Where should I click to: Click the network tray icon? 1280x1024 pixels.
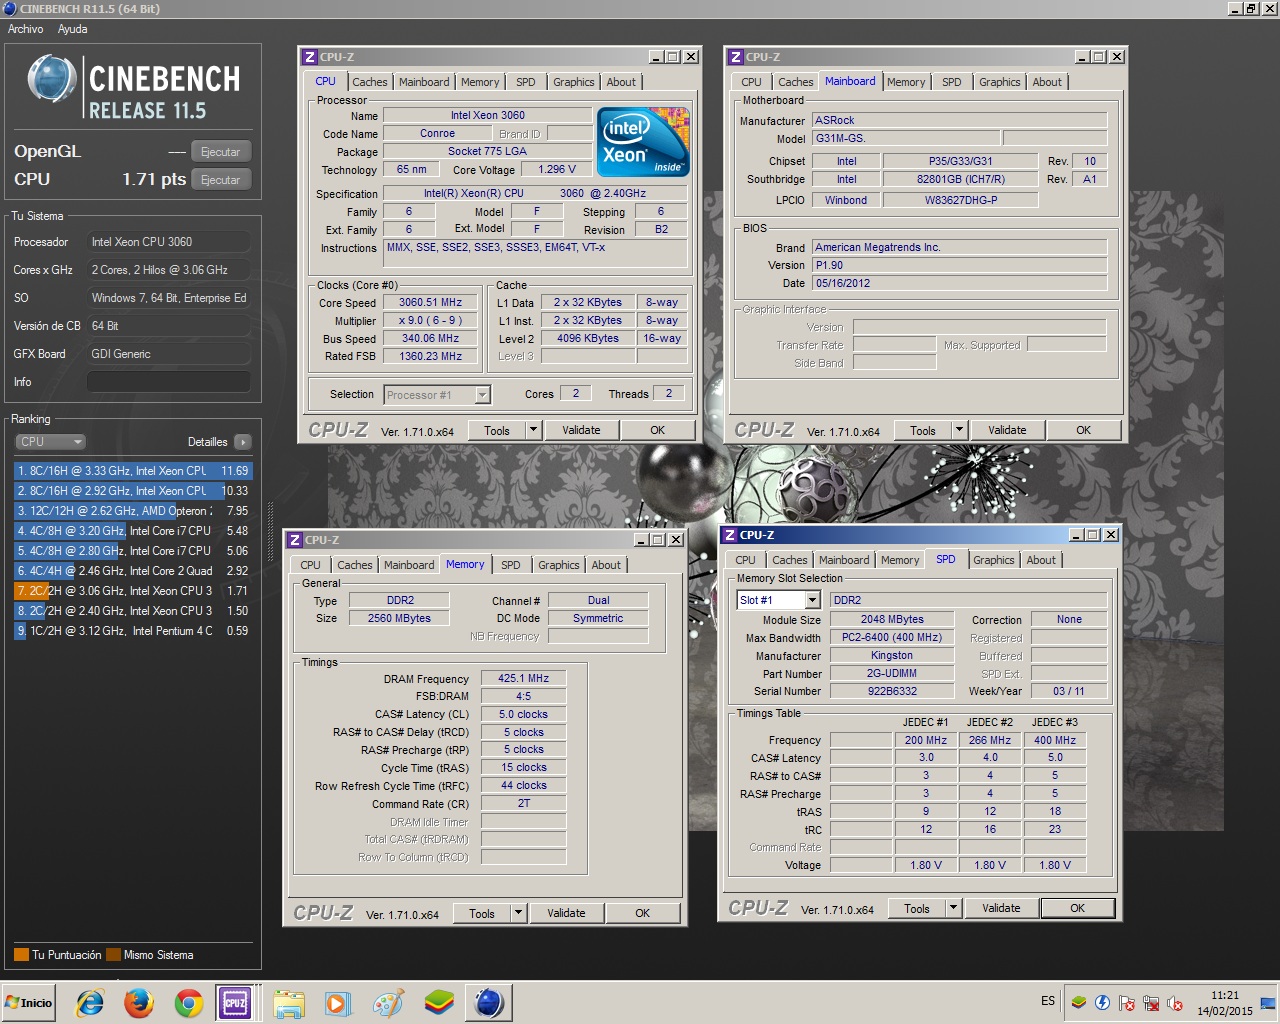tap(1151, 1002)
